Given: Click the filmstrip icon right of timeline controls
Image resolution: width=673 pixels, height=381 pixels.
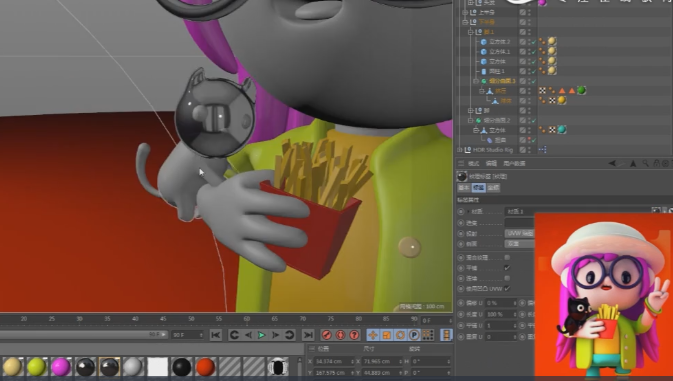Looking at the screenshot, I should point(446,335).
